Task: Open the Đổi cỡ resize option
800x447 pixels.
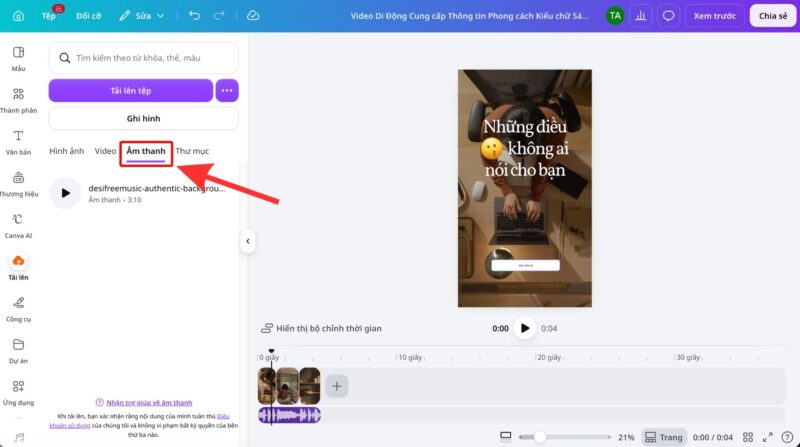Action: [x=88, y=16]
